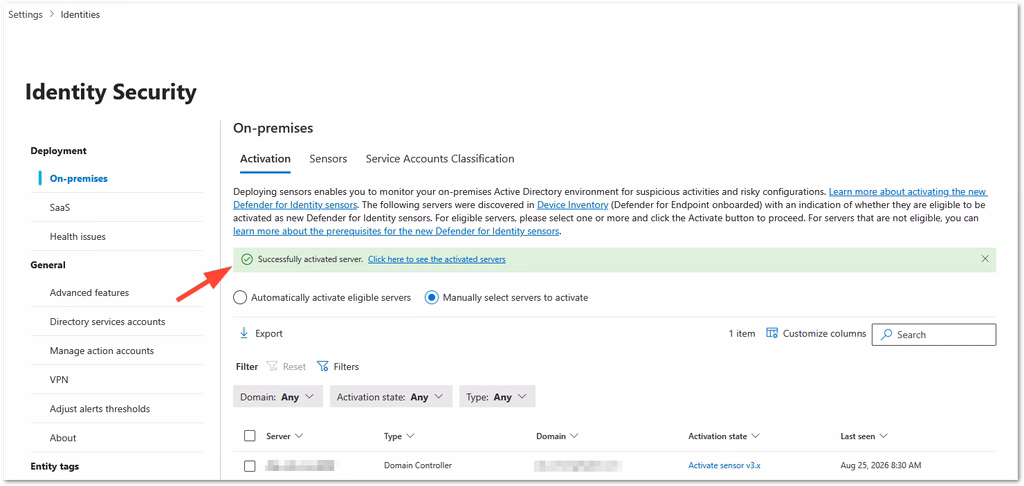Tick the Domain Controller row checkbox
This screenshot has width=1024, height=486.
[x=249, y=466]
